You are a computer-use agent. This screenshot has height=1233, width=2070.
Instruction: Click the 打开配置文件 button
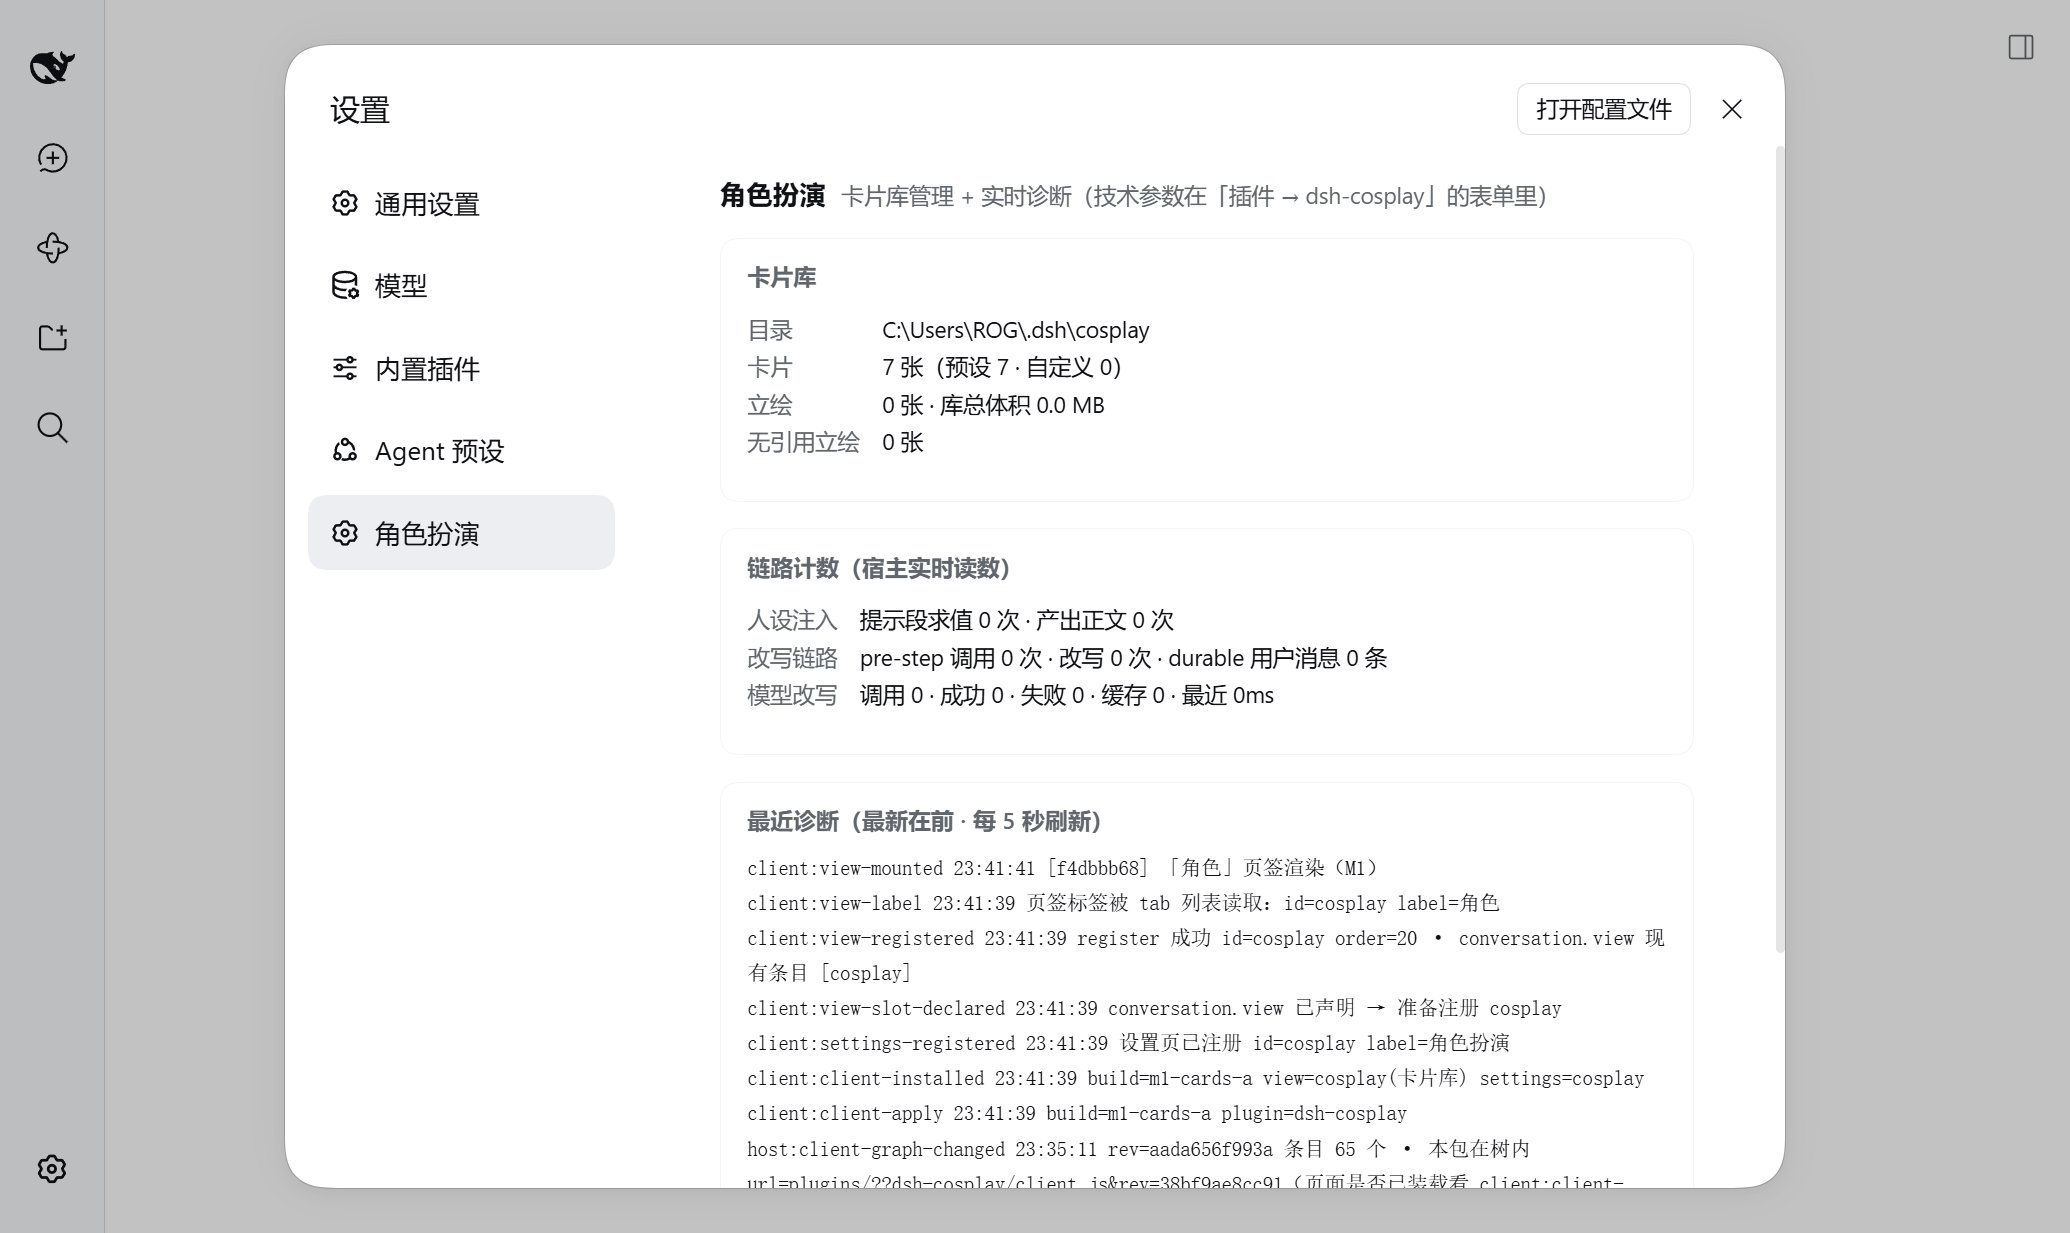(x=1603, y=109)
